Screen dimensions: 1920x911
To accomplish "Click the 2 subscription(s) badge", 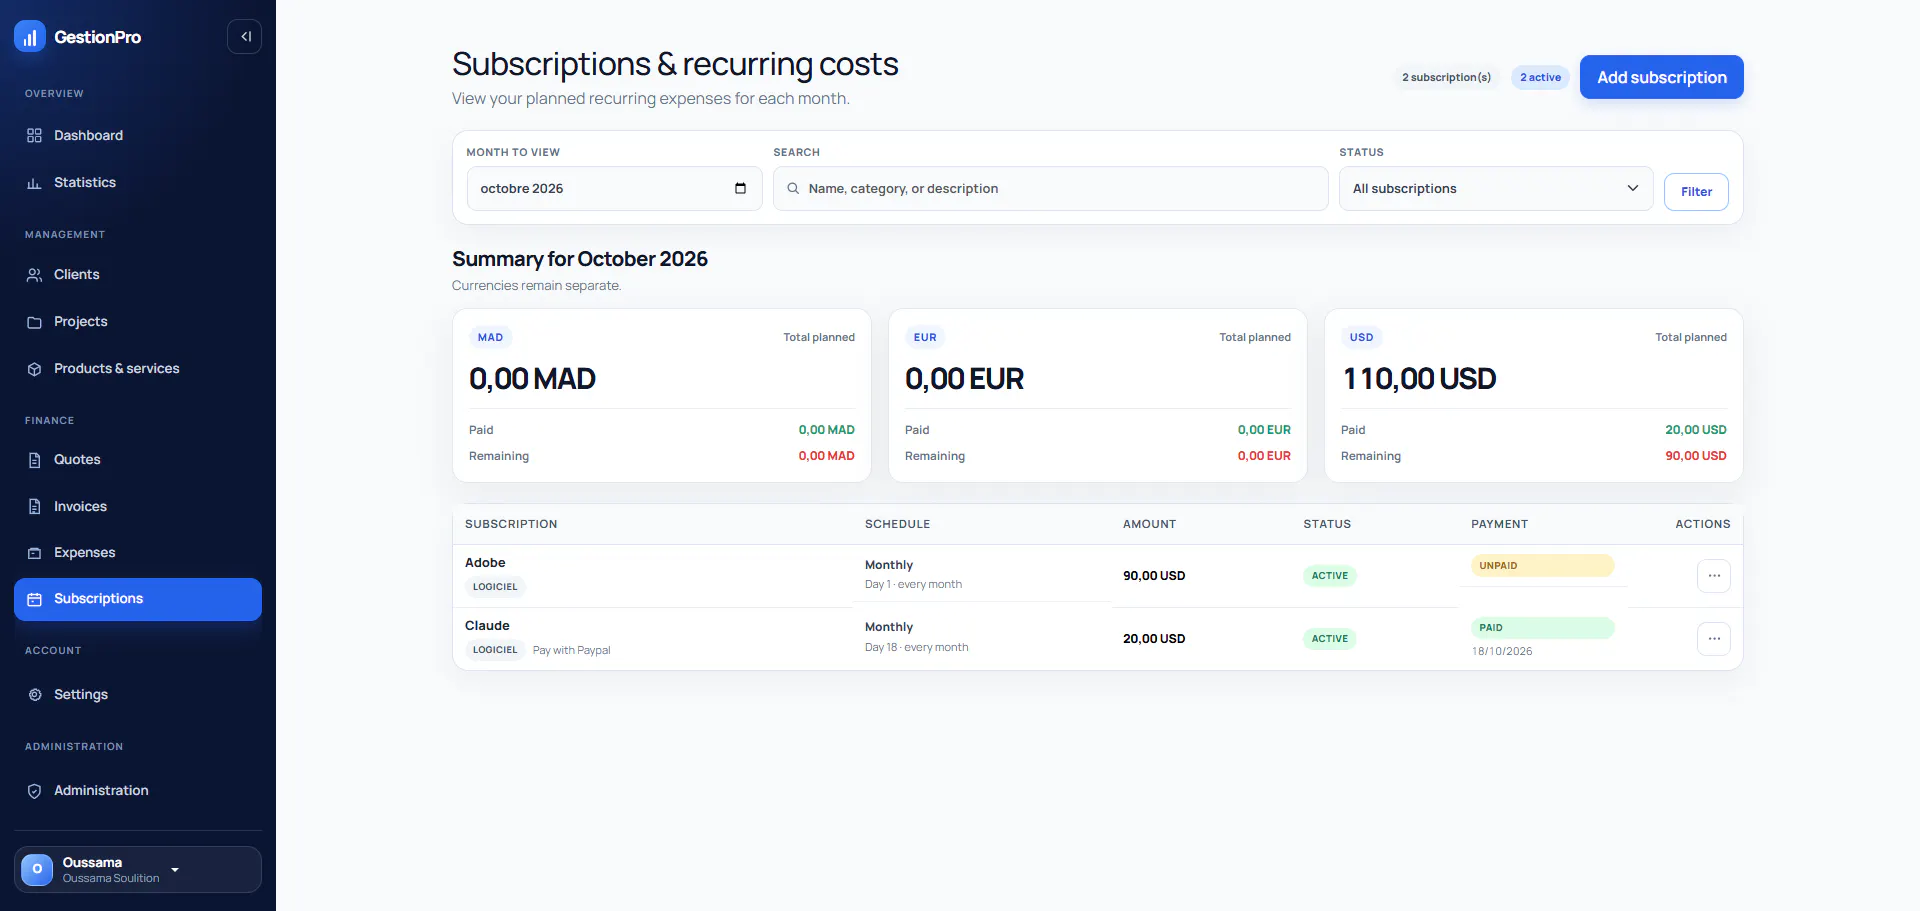I will tap(1446, 77).
